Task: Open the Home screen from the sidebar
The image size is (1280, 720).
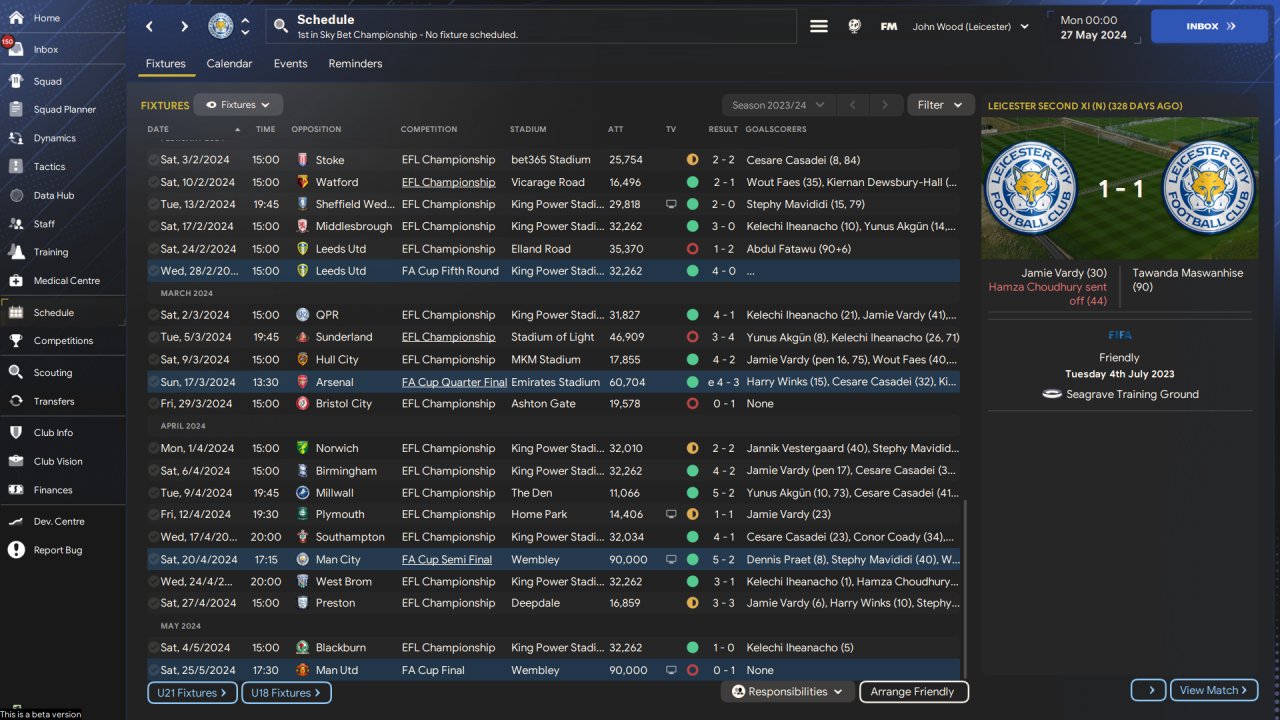Action: [x=47, y=18]
